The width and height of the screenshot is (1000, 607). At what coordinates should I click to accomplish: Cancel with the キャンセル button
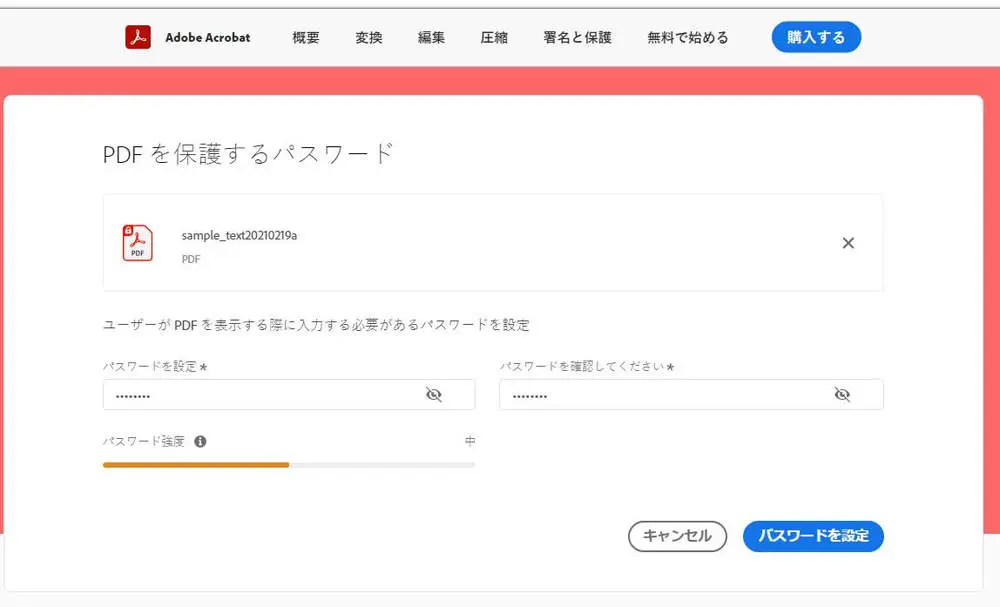(x=677, y=536)
